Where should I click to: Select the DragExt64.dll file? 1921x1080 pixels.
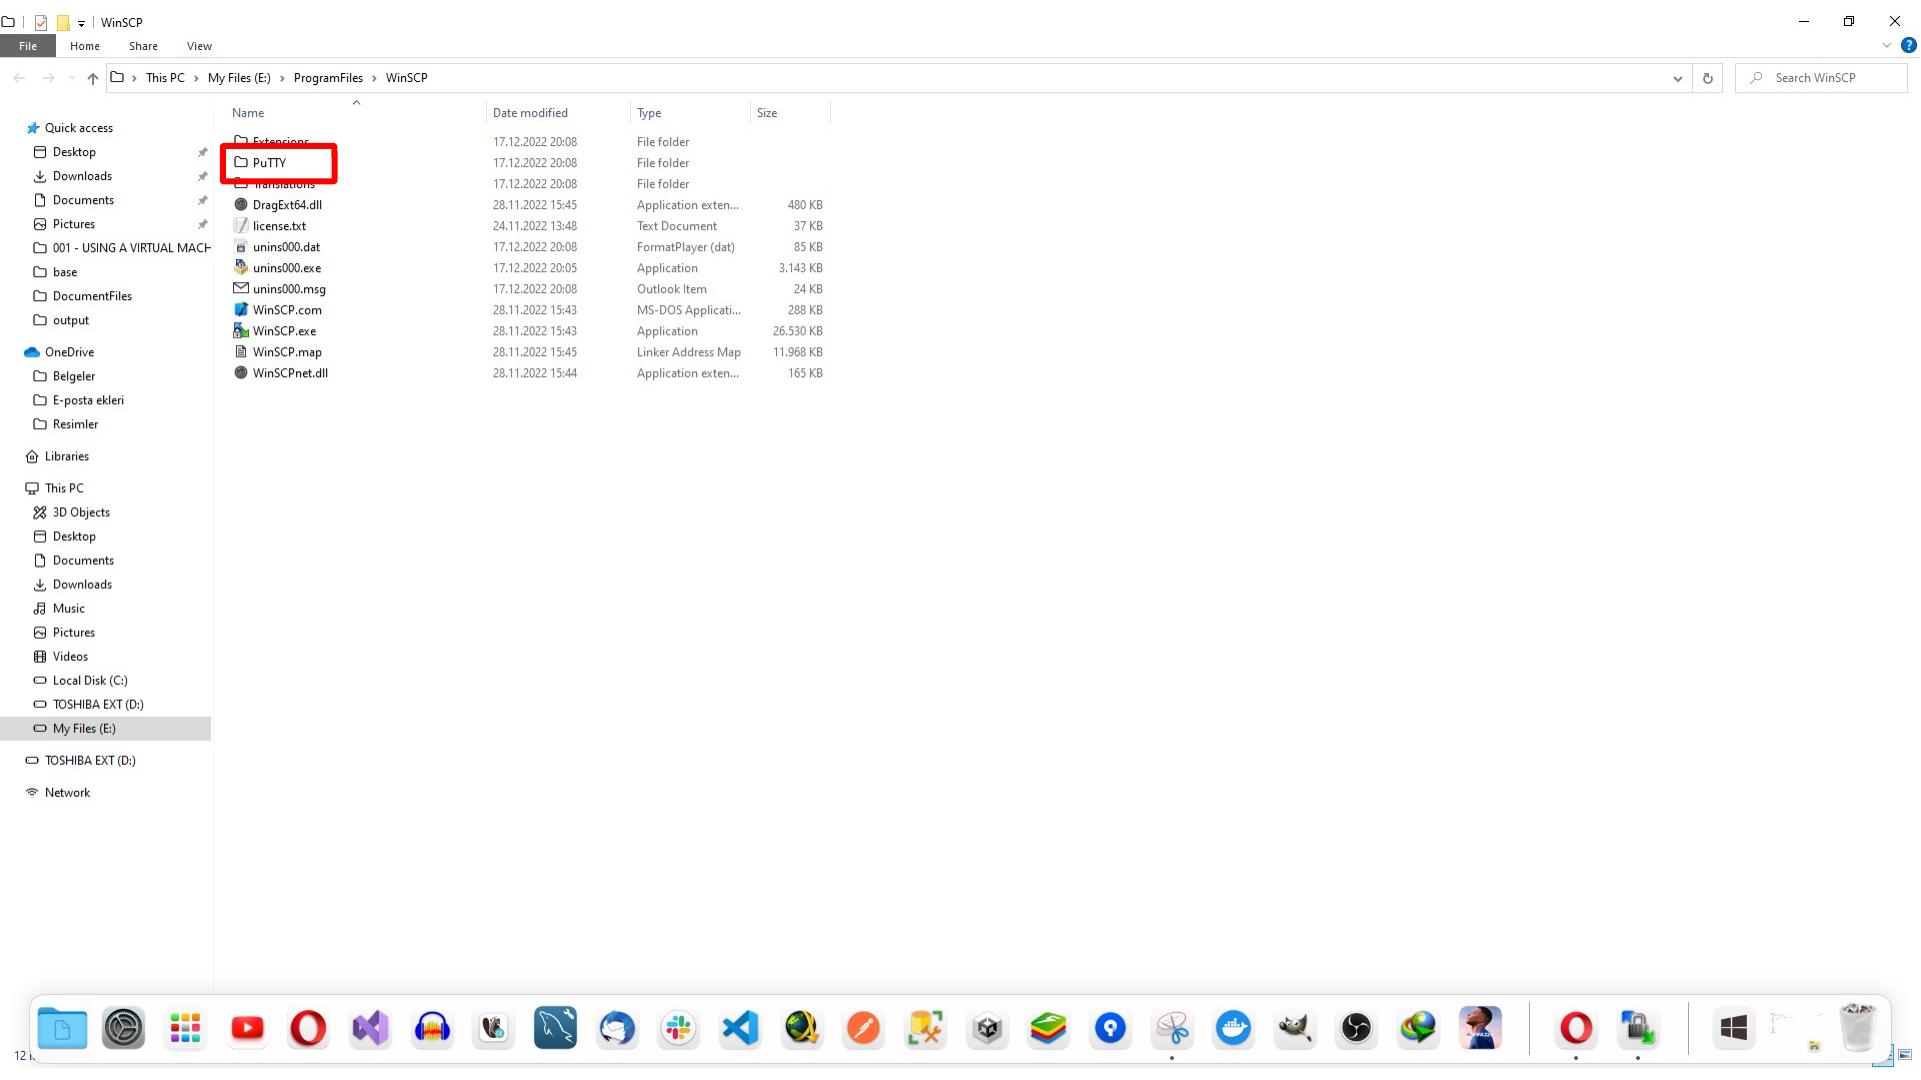pyautogui.click(x=287, y=205)
